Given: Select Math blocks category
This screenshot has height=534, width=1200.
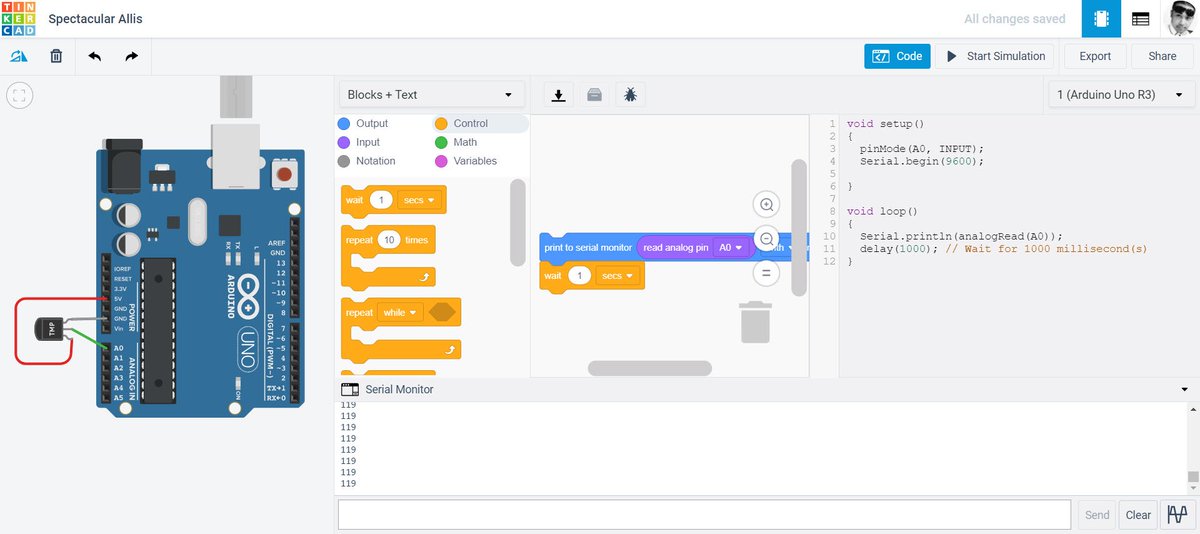Looking at the screenshot, I should click(456, 142).
